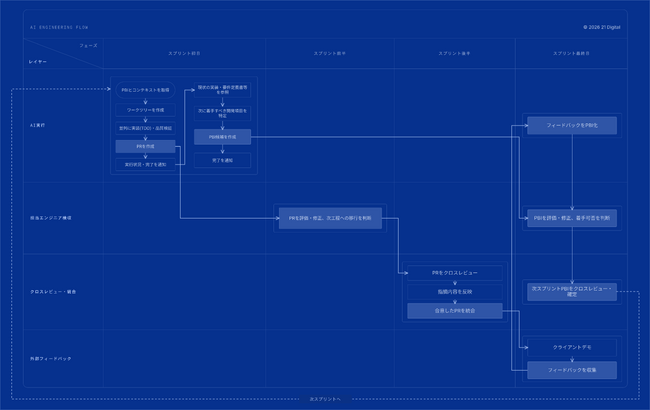This screenshot has width=650, height=410.
Task: Select the 'ワークツリーを作成' step box
Action: (145, 110)
